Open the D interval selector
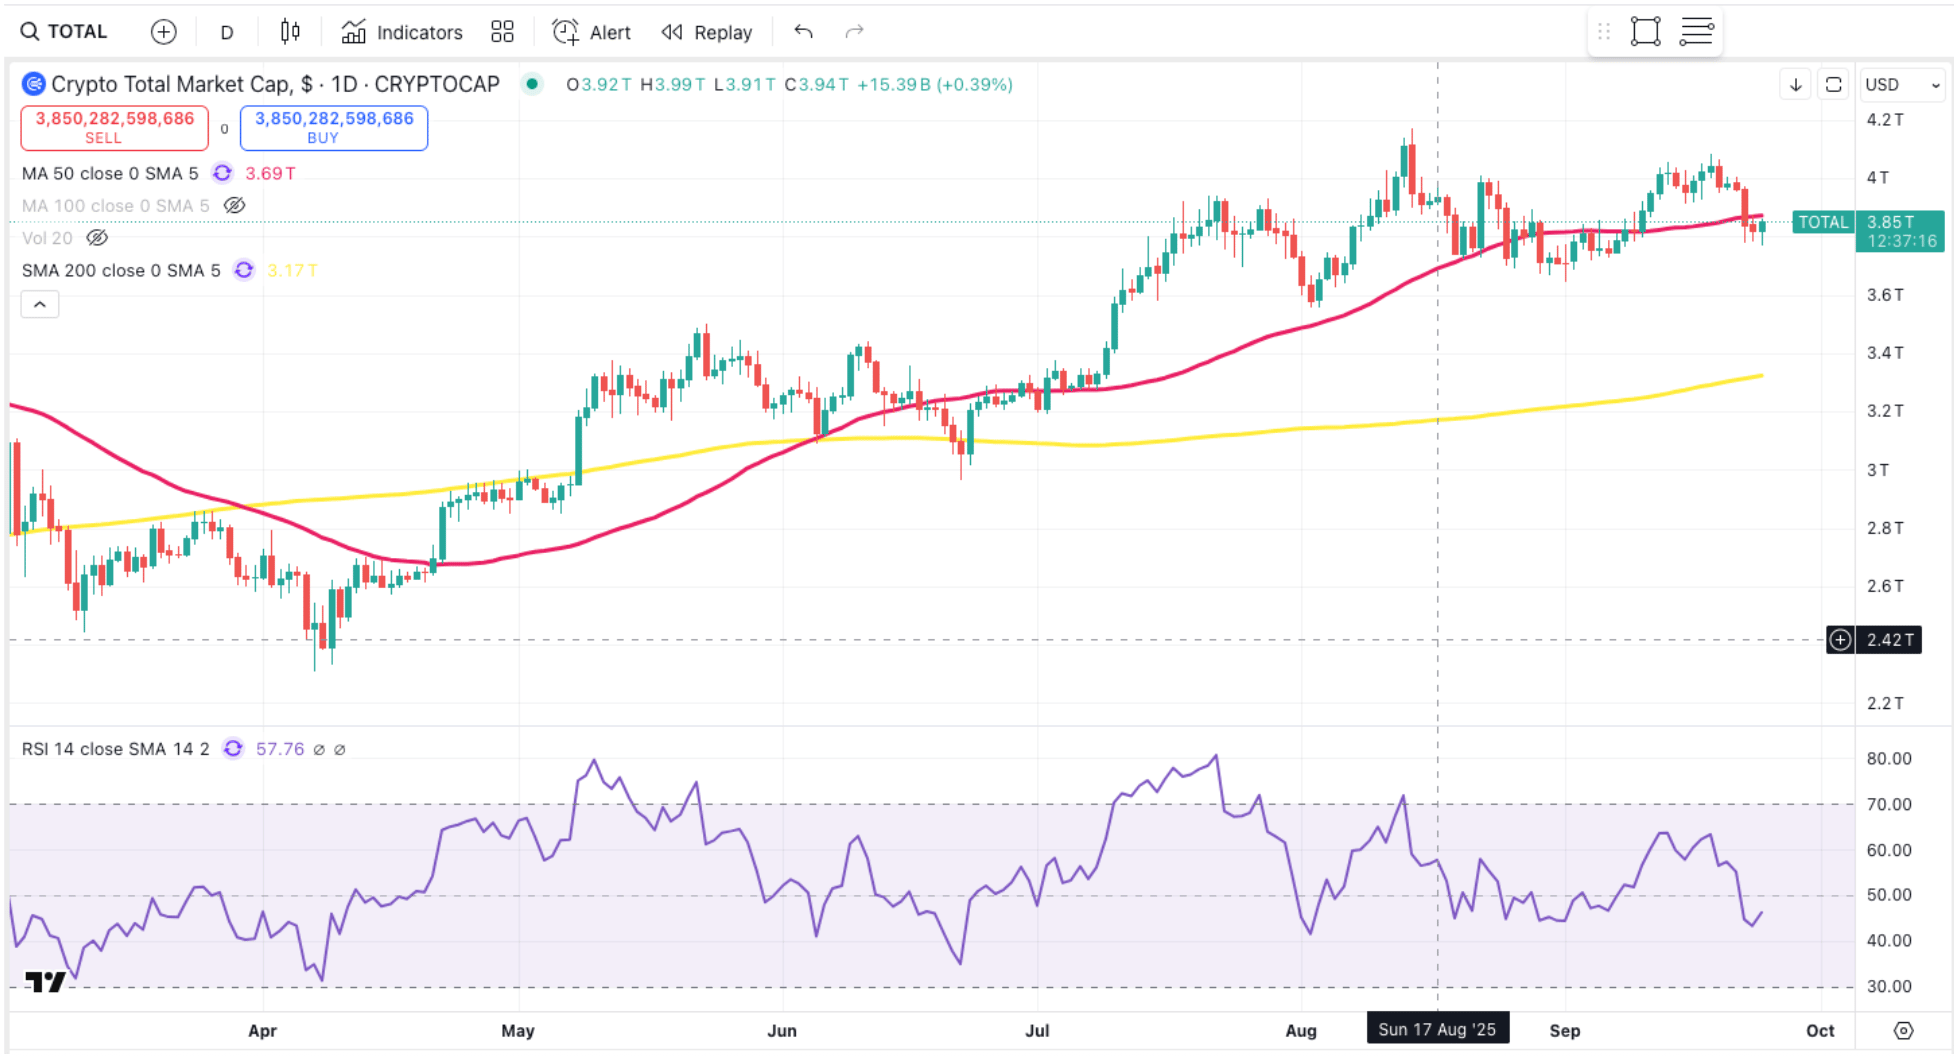The height and width of the screenshot is (1056, 1954). coord(227,32)
